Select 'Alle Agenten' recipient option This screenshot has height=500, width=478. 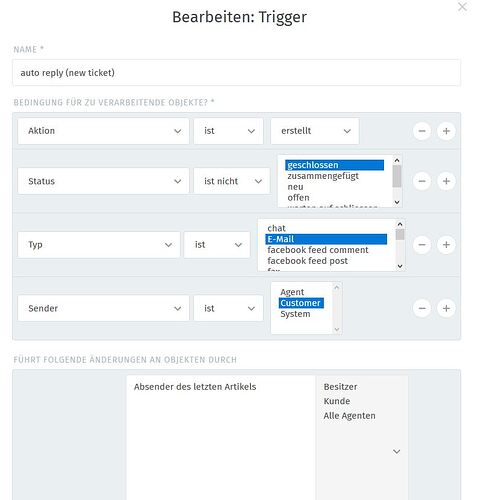point(349,416)
